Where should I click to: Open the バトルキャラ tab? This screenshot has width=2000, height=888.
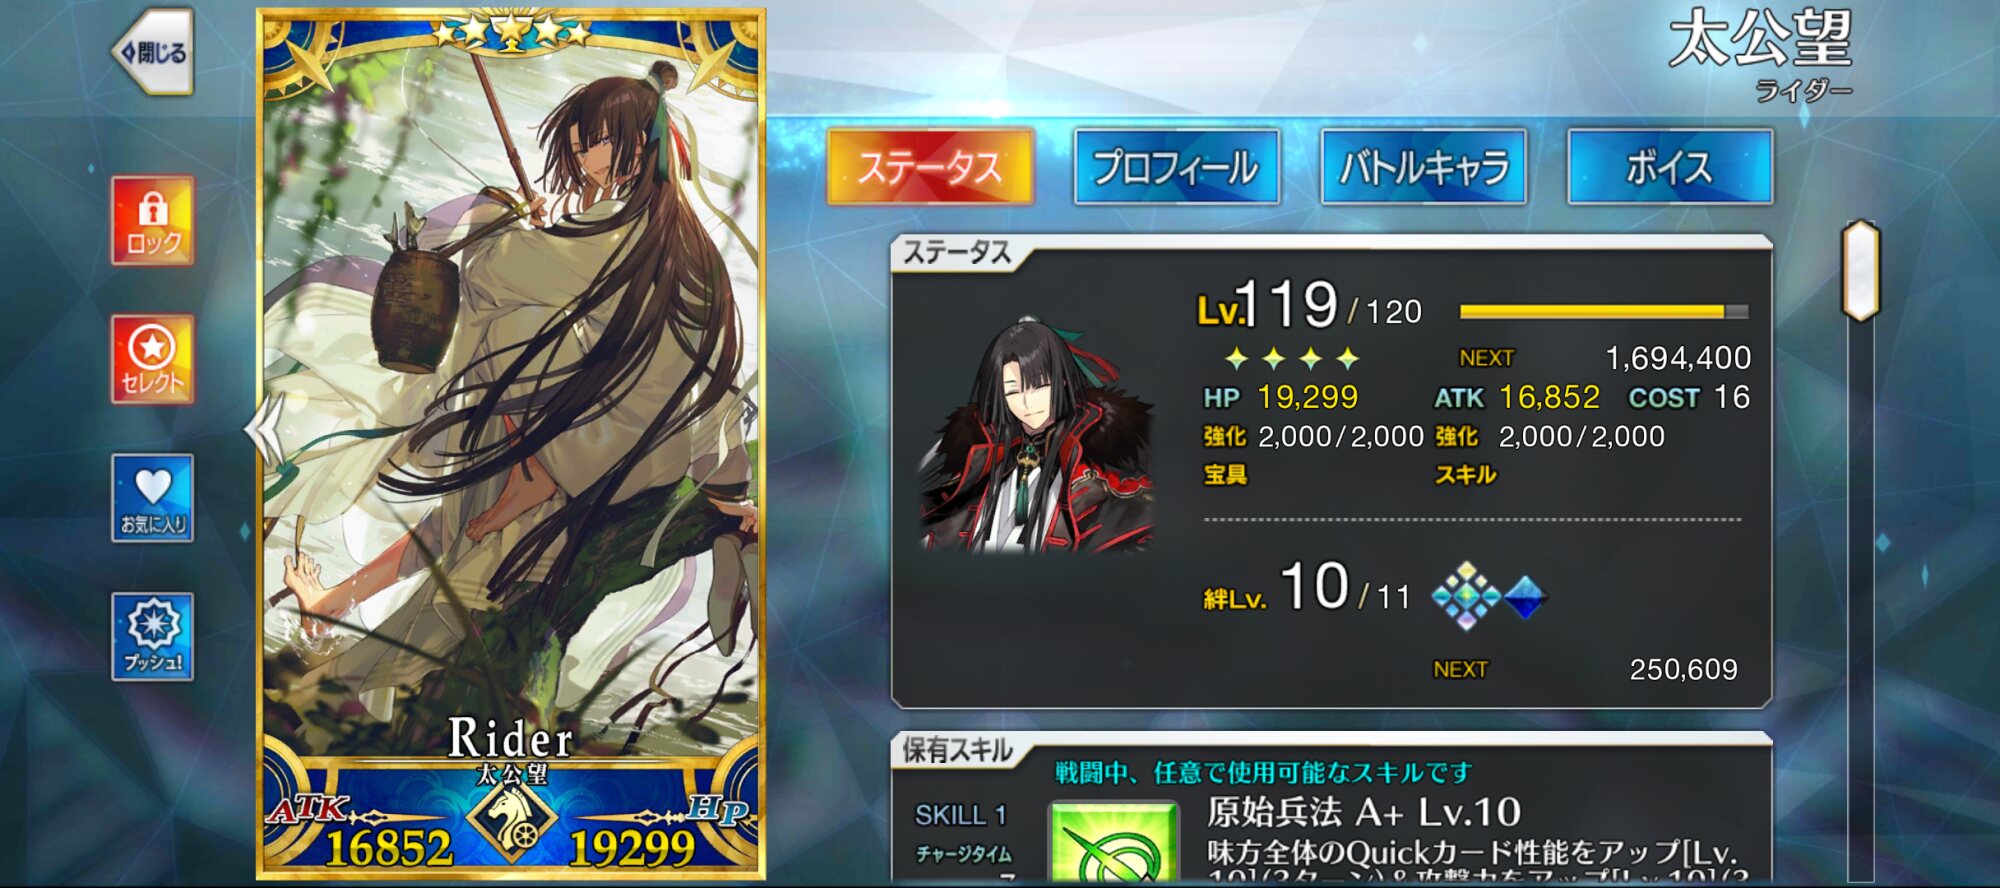[x=1423, y=167]
